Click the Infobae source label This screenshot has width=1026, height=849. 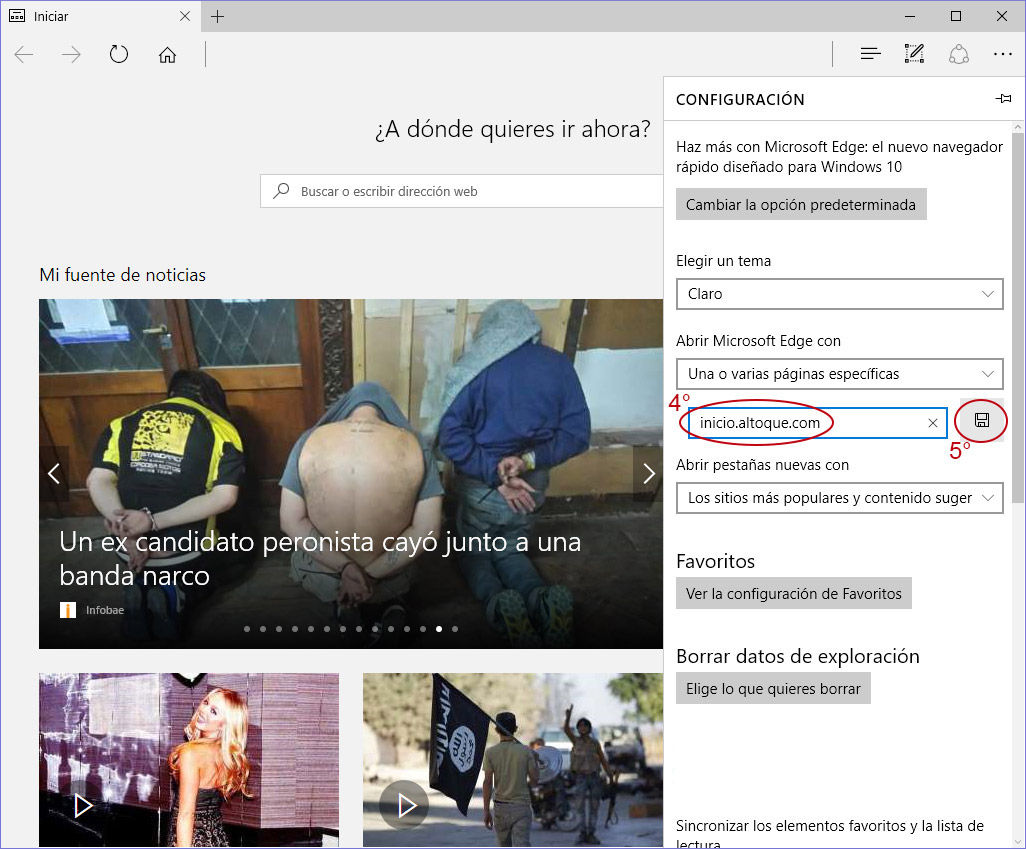coord(105,610)
